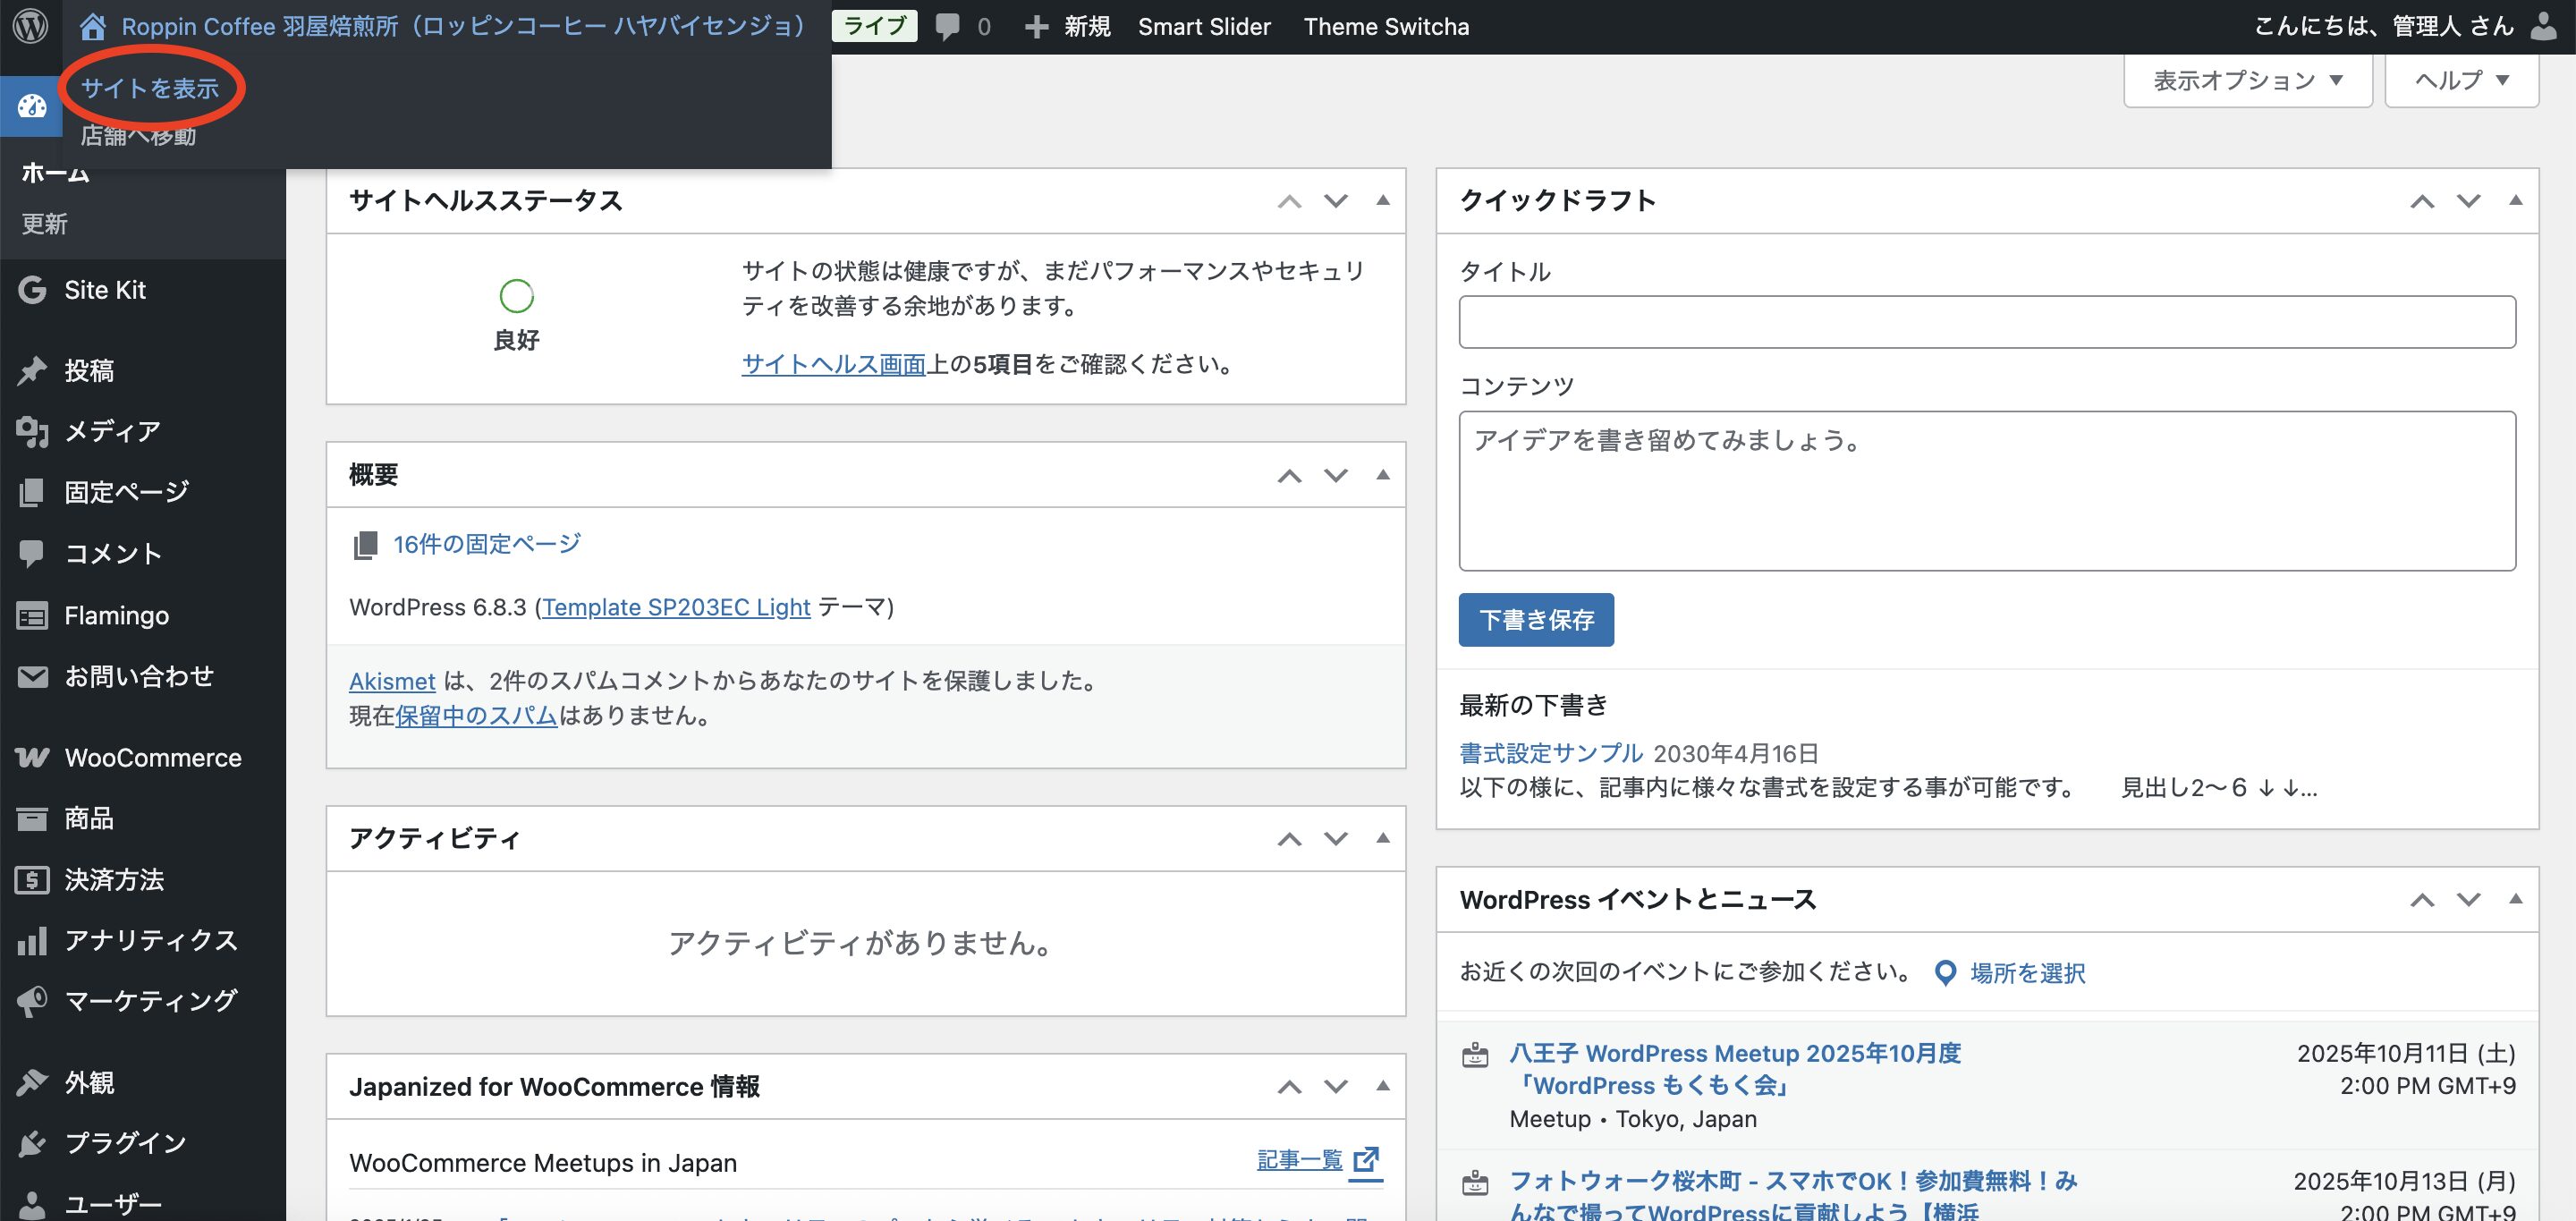Open the 固定ページ sidebar menu

[126, 492]
